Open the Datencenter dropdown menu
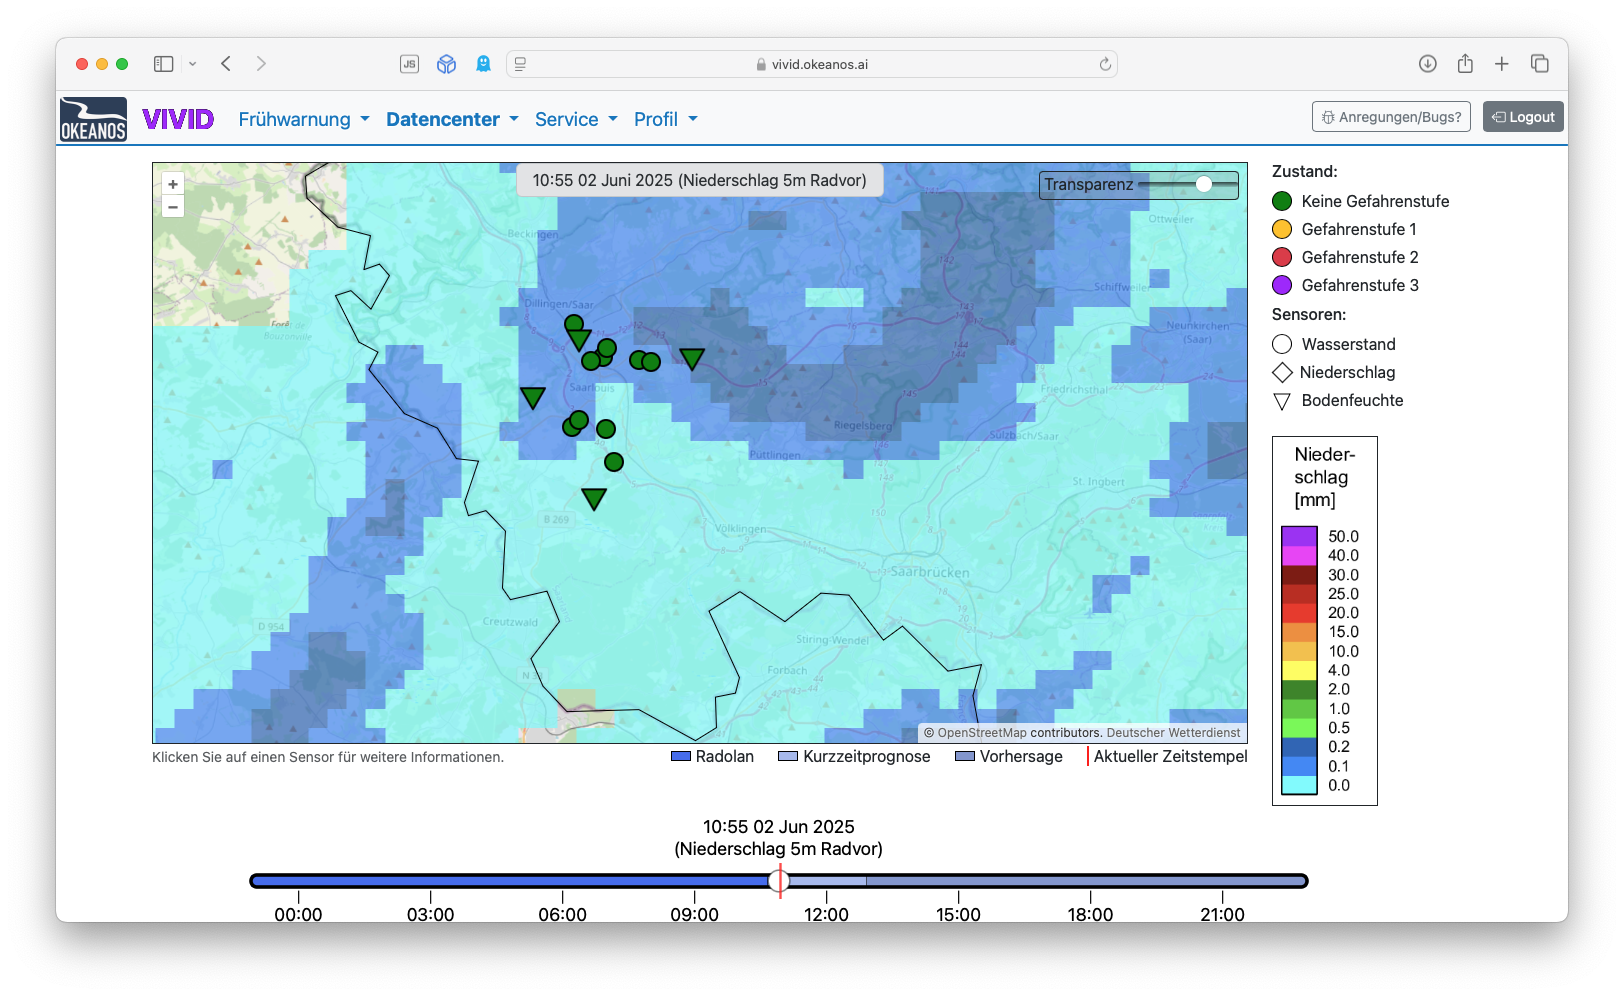 pyautogui.click(x=452, y=119)
